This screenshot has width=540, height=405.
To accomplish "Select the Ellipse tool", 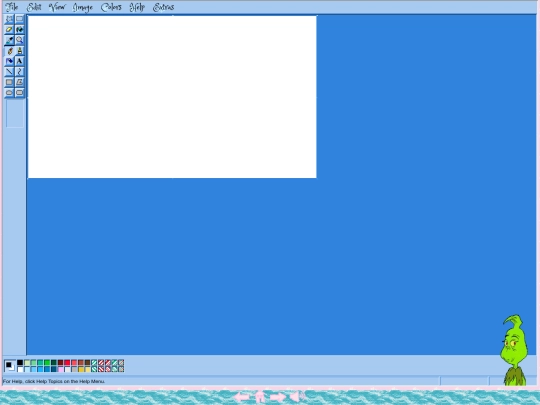I will pos(9,92).
